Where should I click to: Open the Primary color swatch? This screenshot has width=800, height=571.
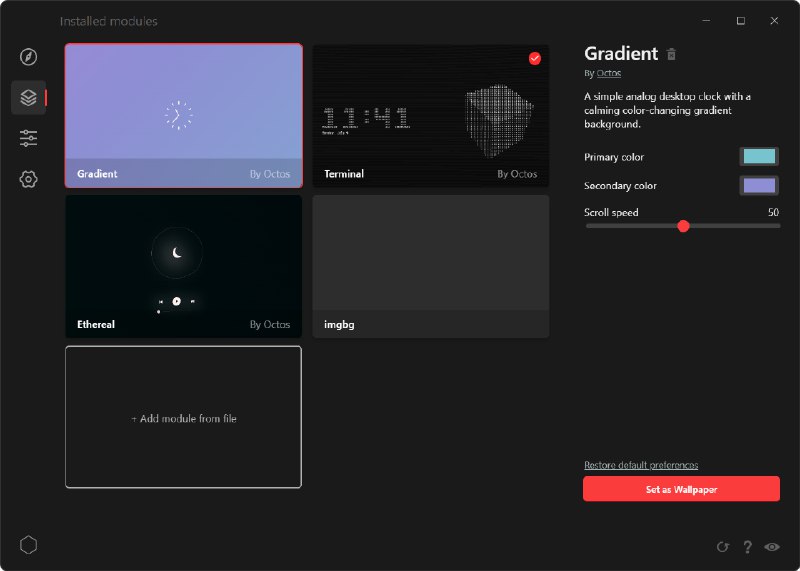tap(759, 157)
